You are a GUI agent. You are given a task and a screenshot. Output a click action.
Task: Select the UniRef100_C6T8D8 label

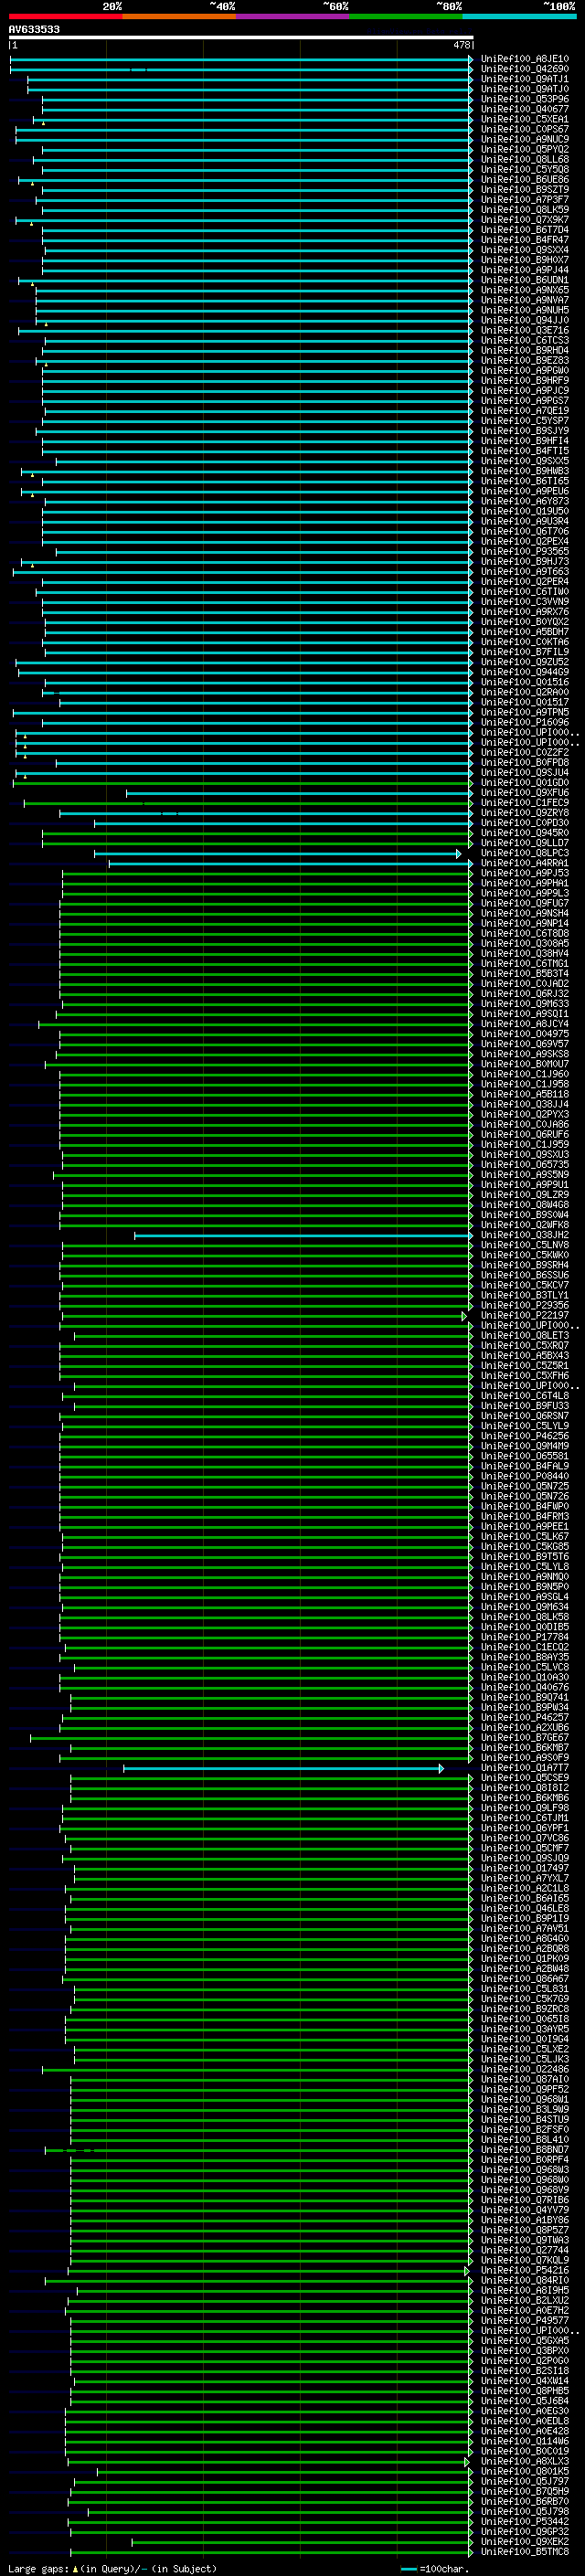pyautogui.click(x=524, y=933)
